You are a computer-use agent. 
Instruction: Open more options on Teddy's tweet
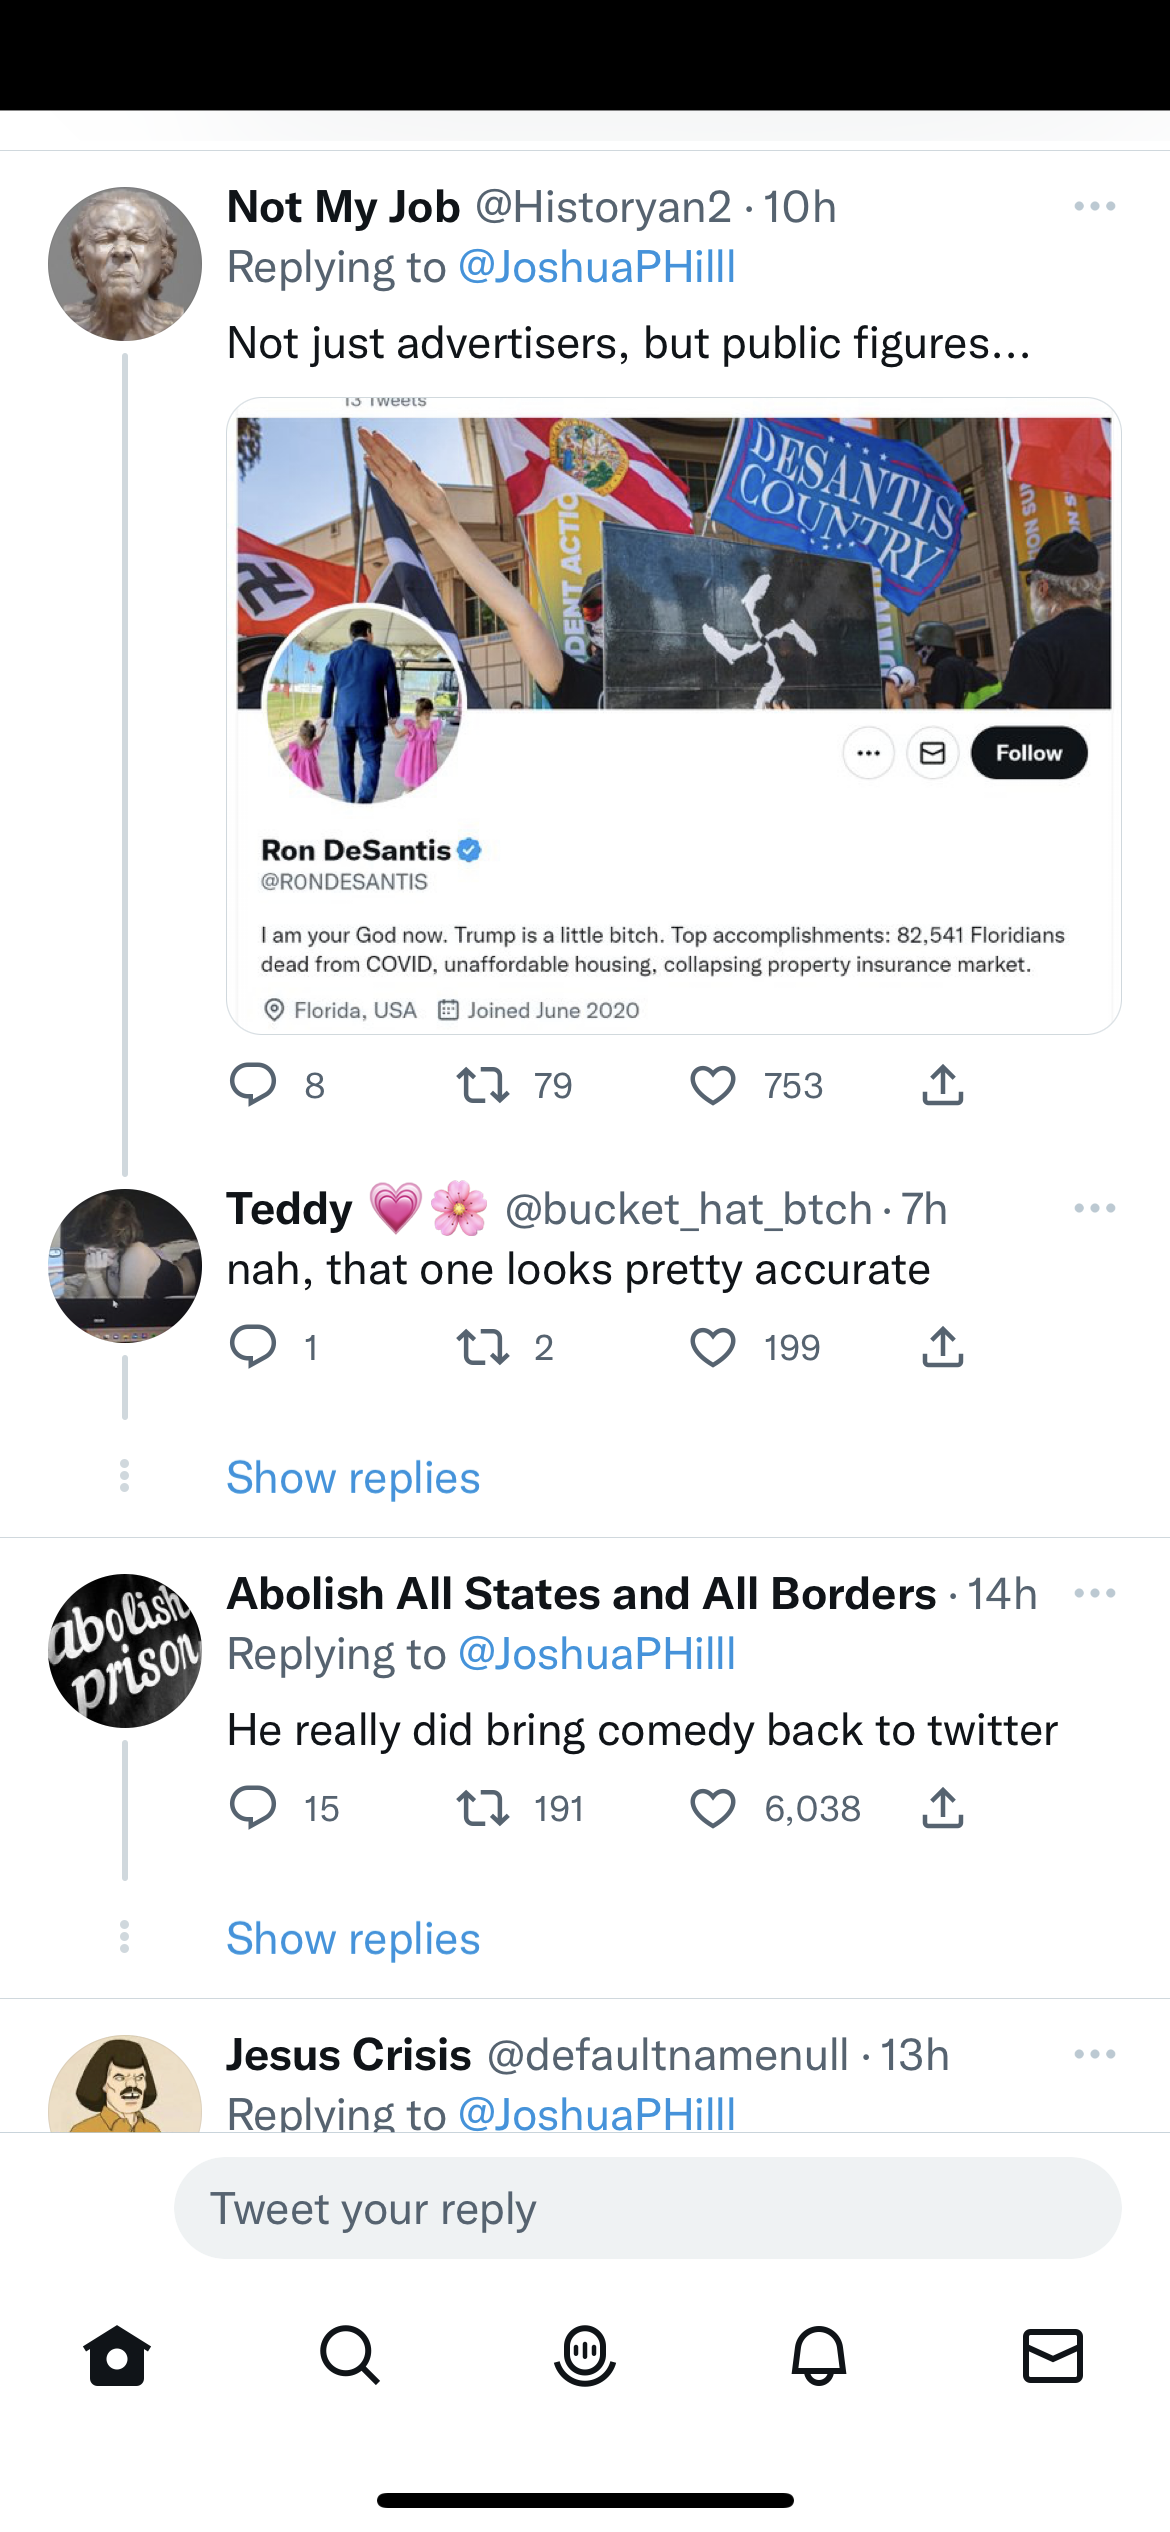click(x=1094, y=1209)
